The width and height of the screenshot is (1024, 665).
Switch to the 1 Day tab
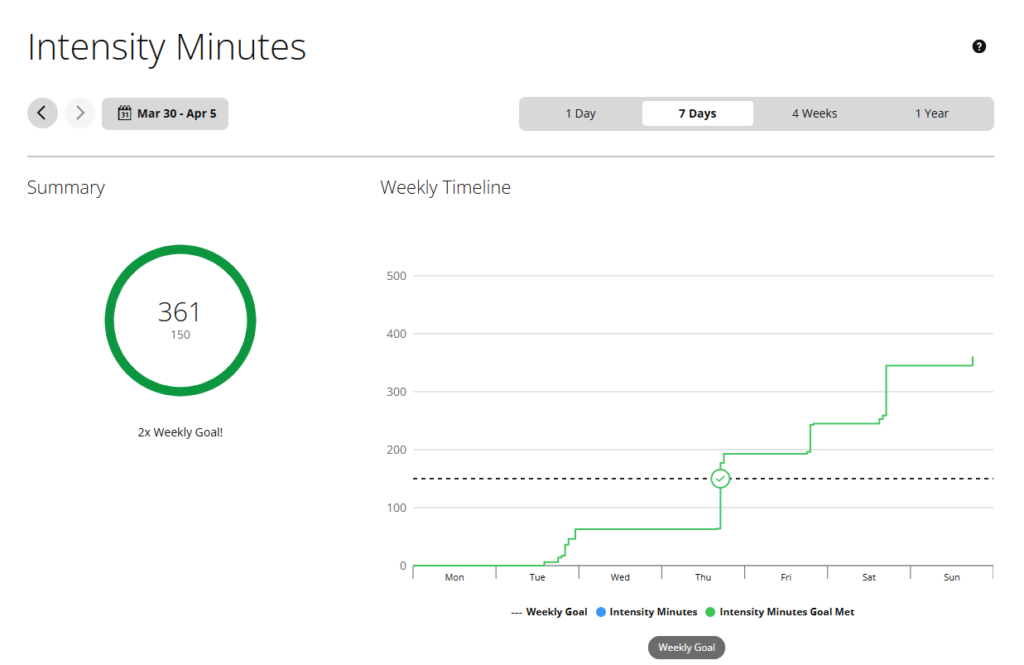(580, 113)
